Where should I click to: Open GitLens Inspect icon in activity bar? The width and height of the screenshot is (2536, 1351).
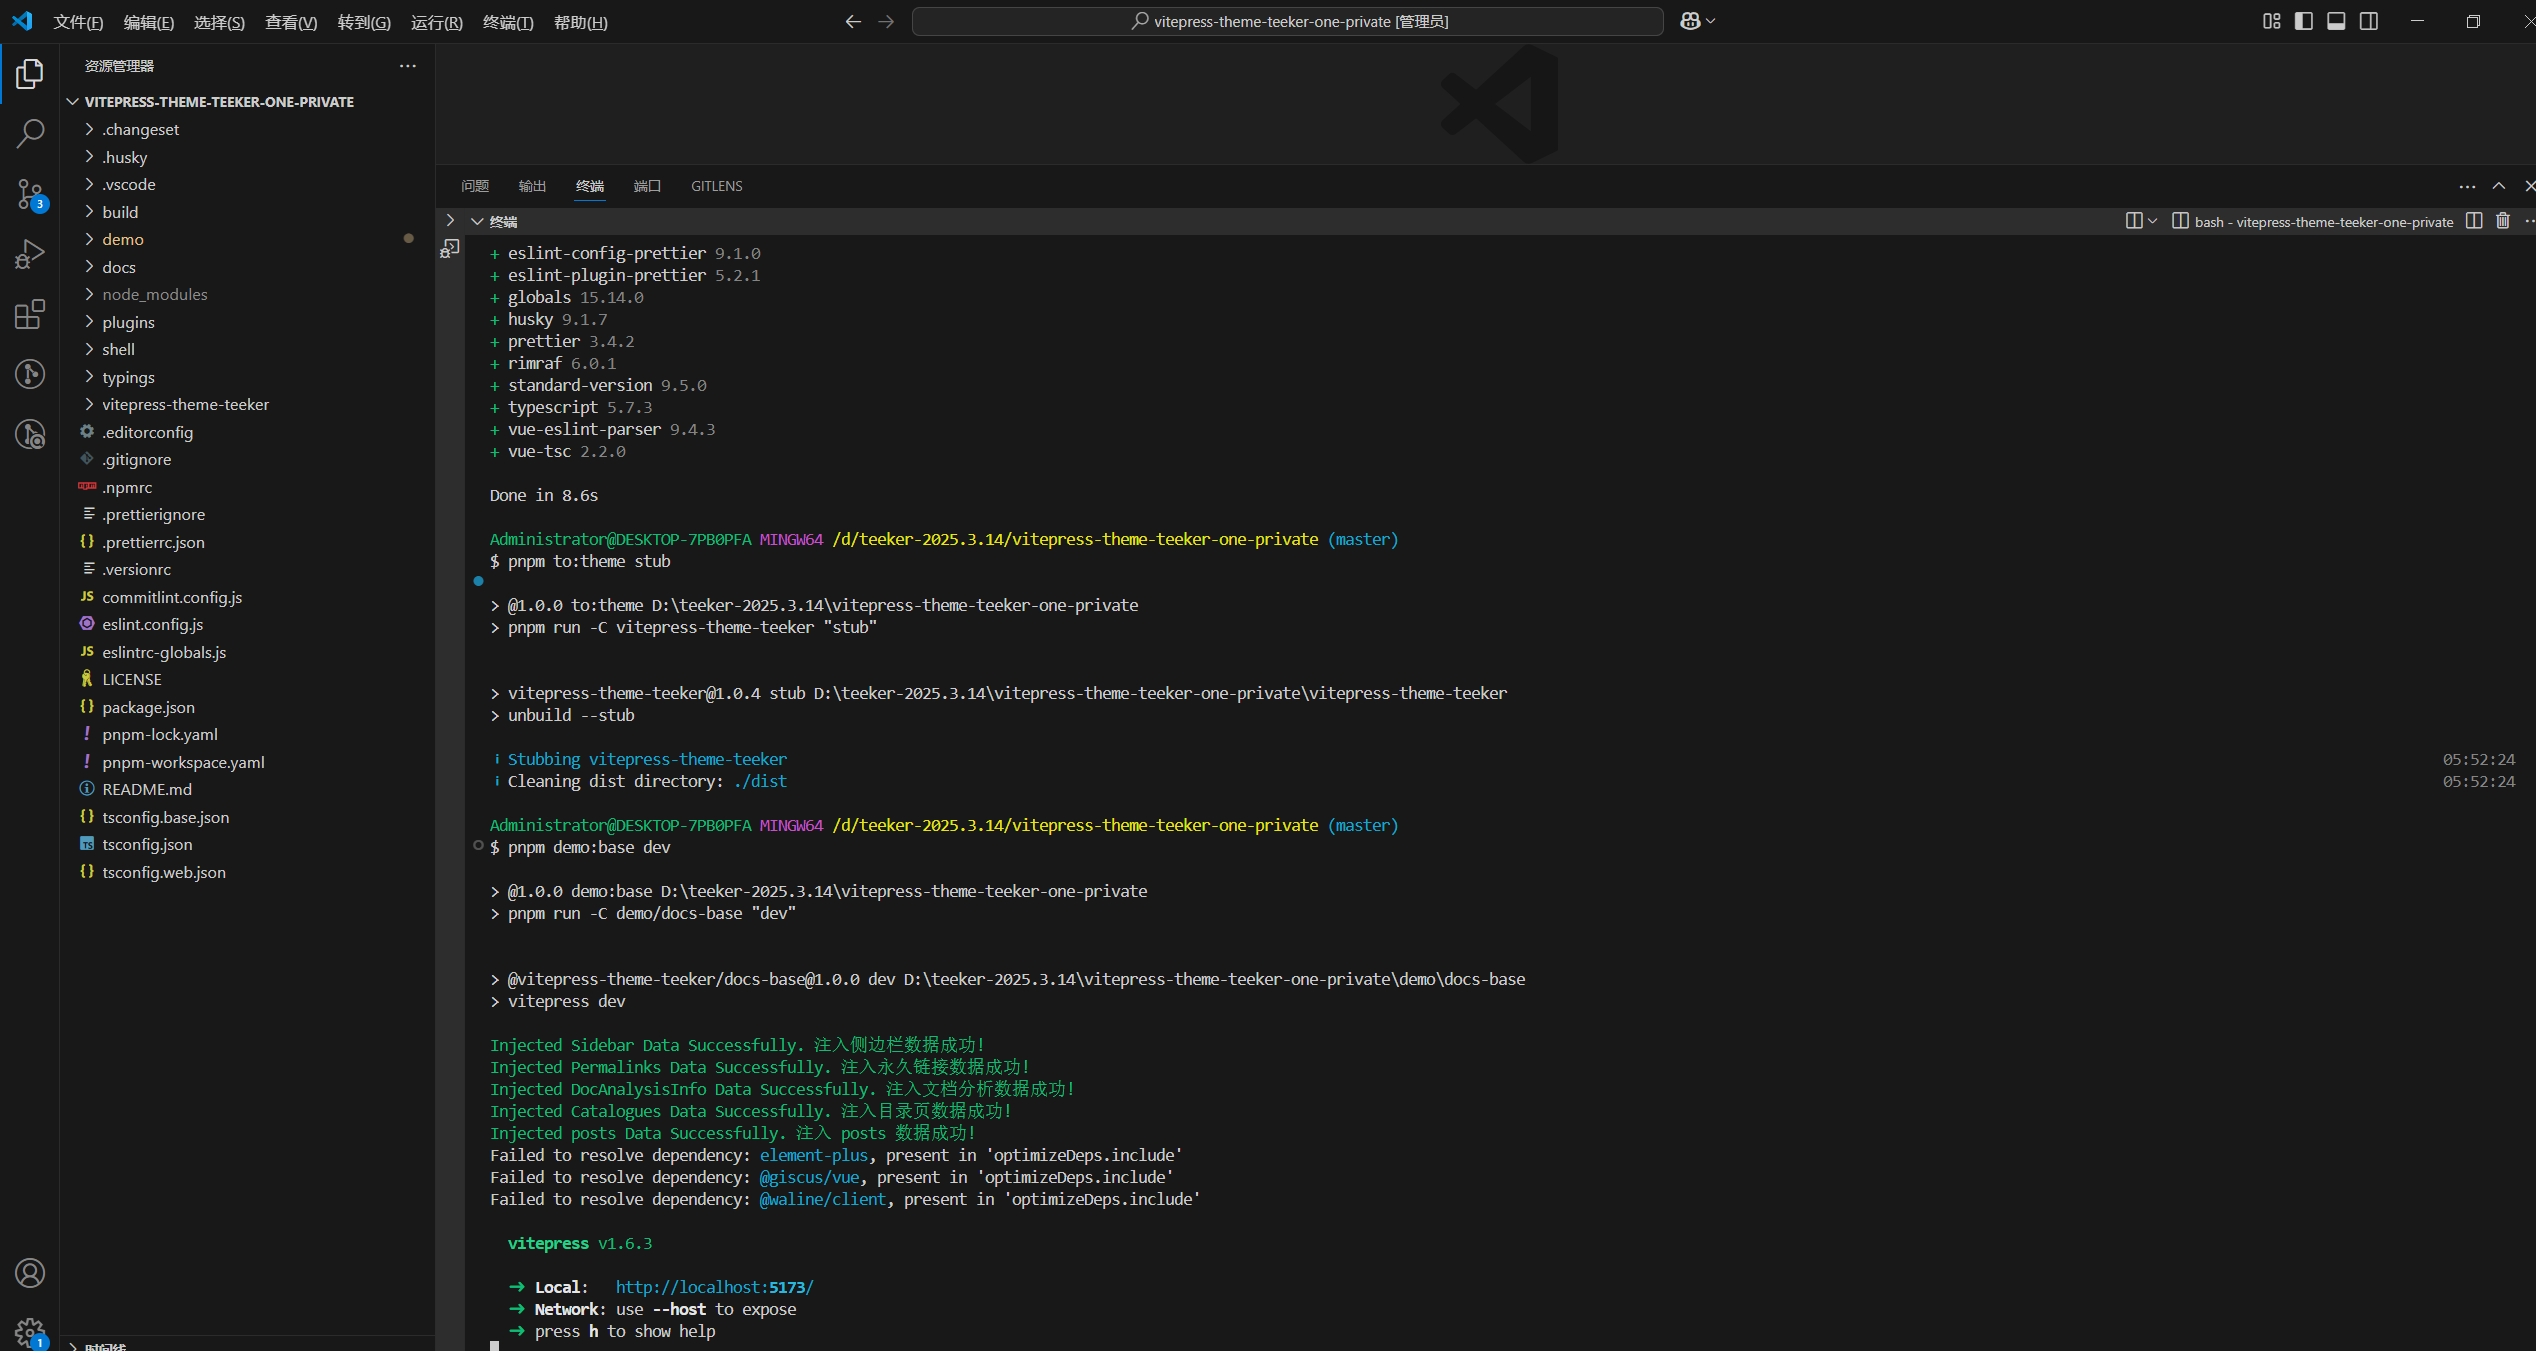30,434
